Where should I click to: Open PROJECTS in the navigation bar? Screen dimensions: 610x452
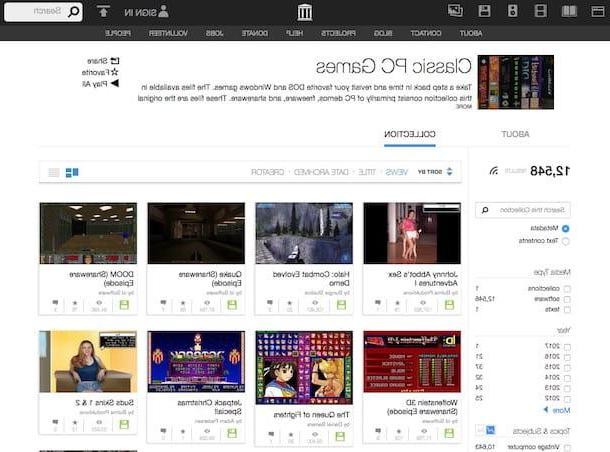point(338,33)
